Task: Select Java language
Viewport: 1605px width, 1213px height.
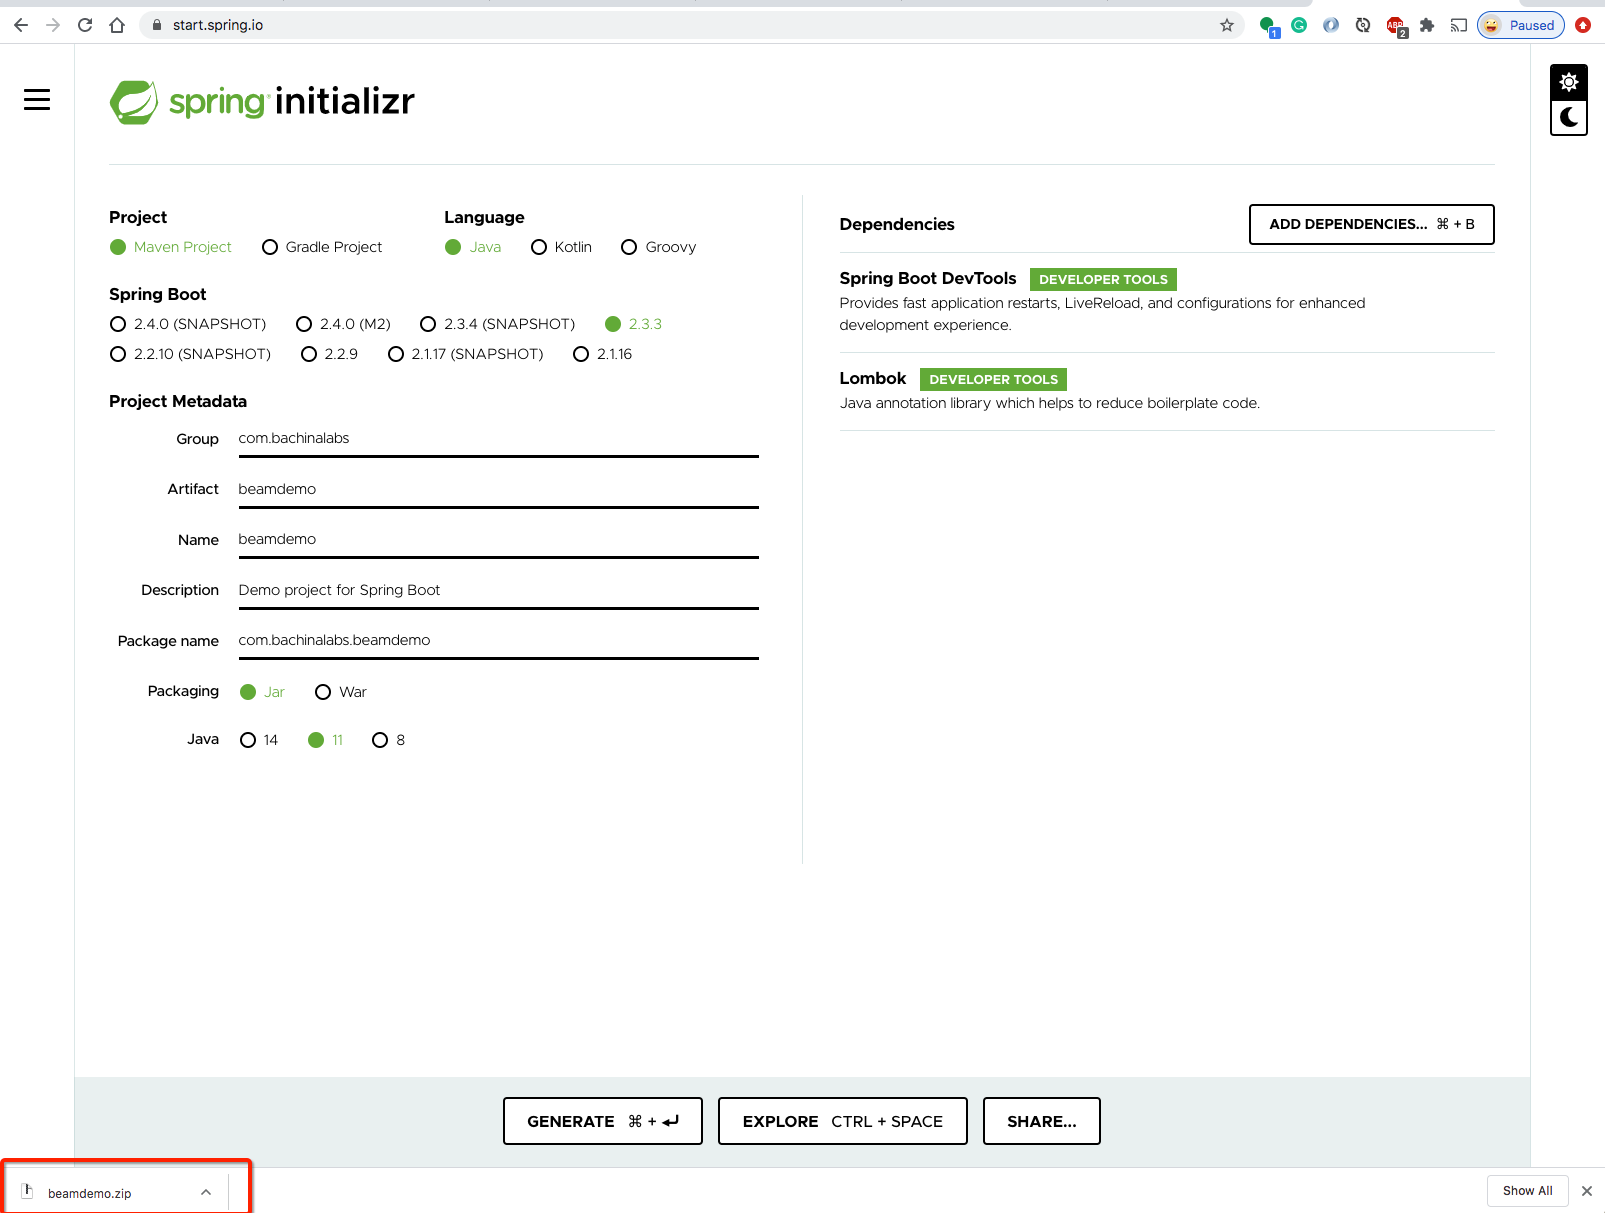Action: 473,247
